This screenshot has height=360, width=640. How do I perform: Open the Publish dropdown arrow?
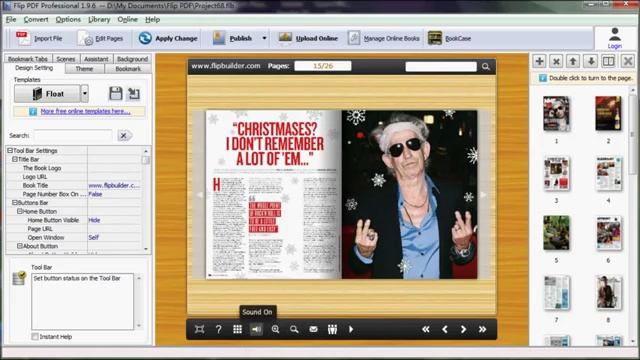(x=264, y=38)
